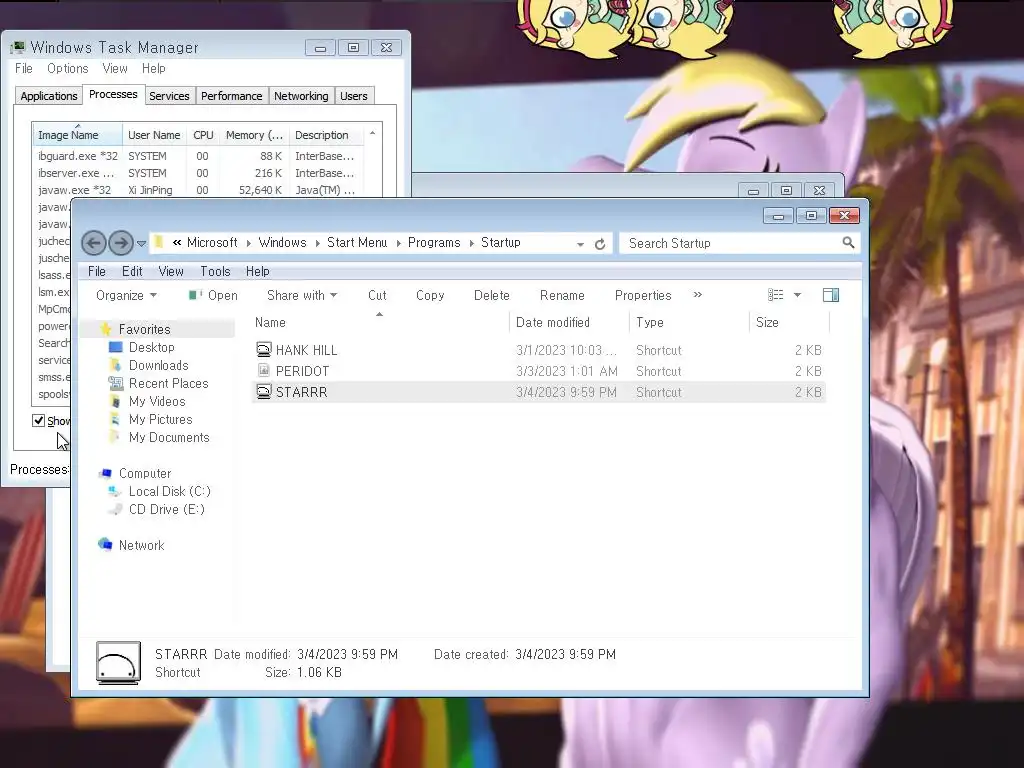Screen dimensions: 1024x768
Task: Select javaw.exe *32 process row
Action: click(x=198, y=190)
